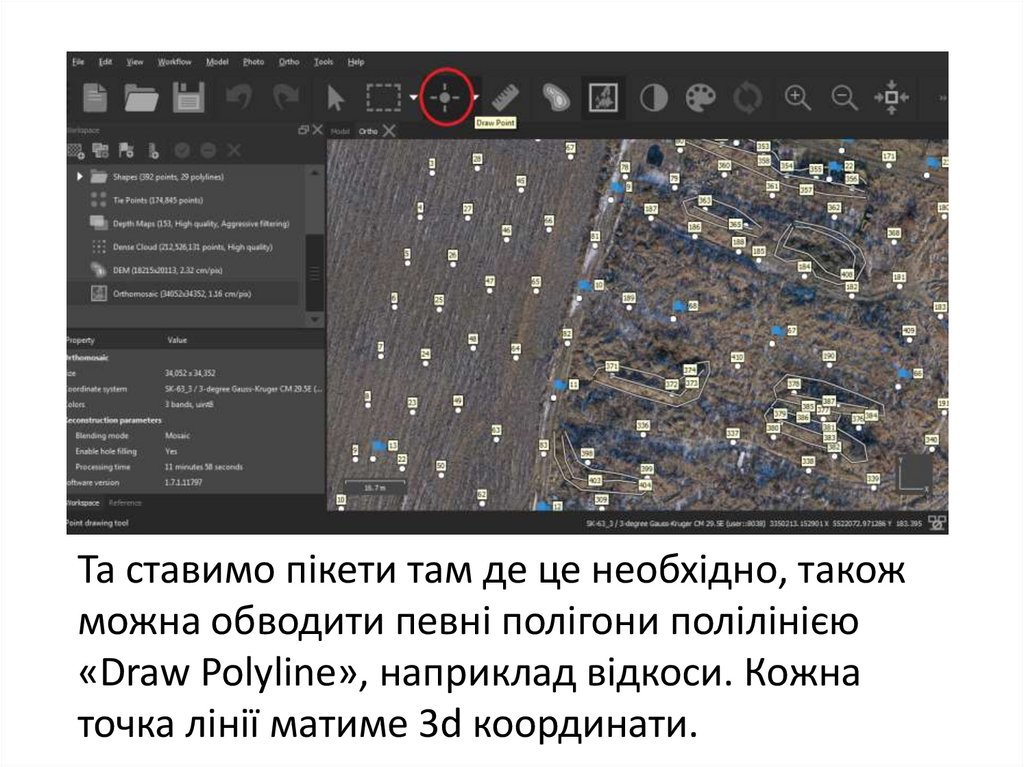Click Enable items checkmark icon in Workspace
The image size is (1024, 767).
pos(182,151)
